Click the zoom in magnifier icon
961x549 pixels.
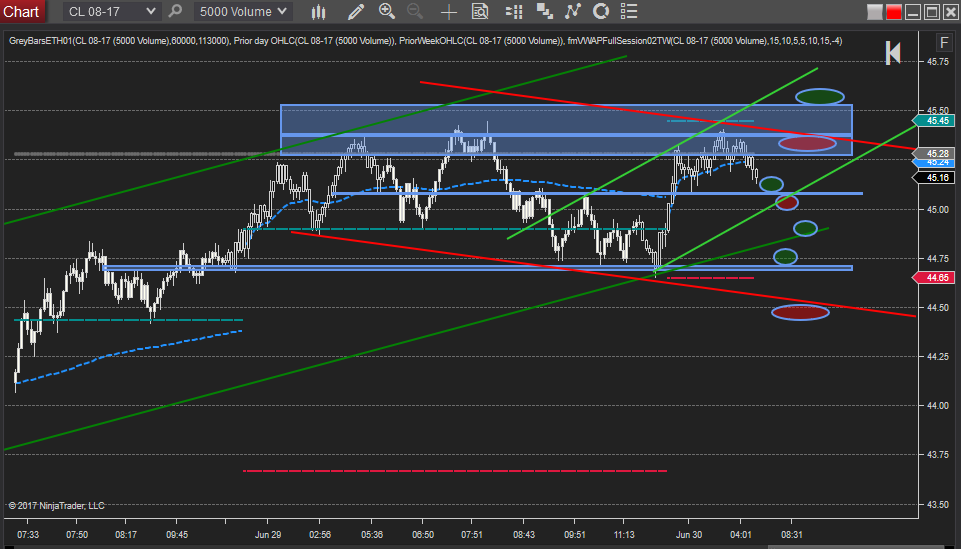[387, 11]
